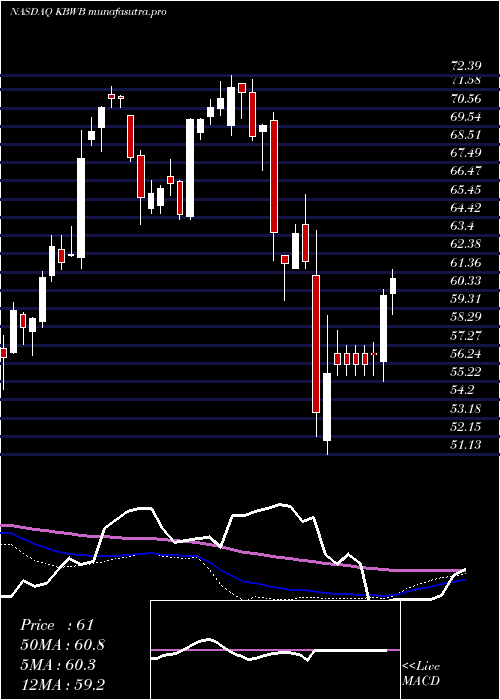
Task: Click the tall red candle dropping to 53.18
Action: [x=316, y=344]
